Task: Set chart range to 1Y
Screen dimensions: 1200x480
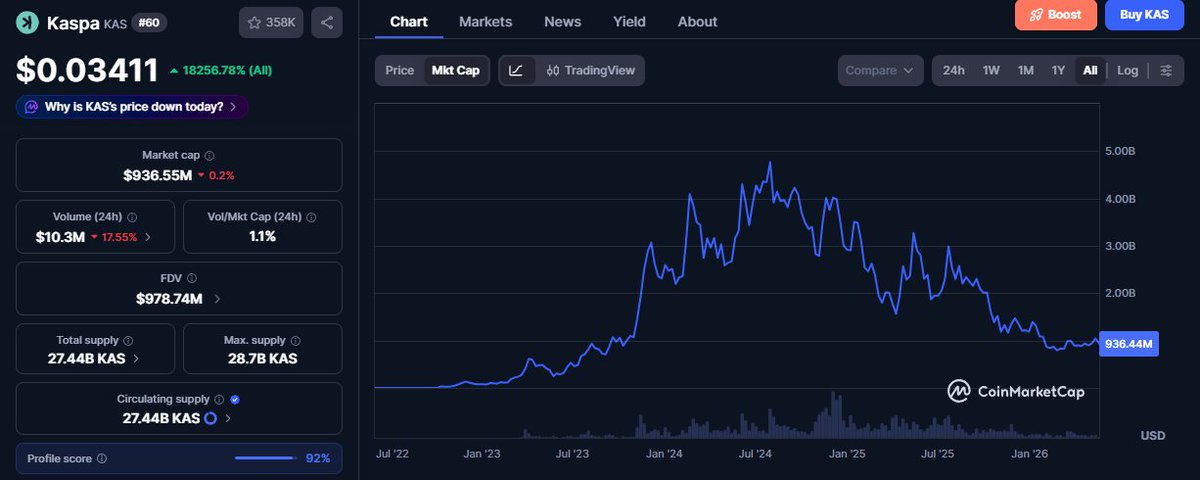Action: pyautogui.click(x=1058, y=70)
